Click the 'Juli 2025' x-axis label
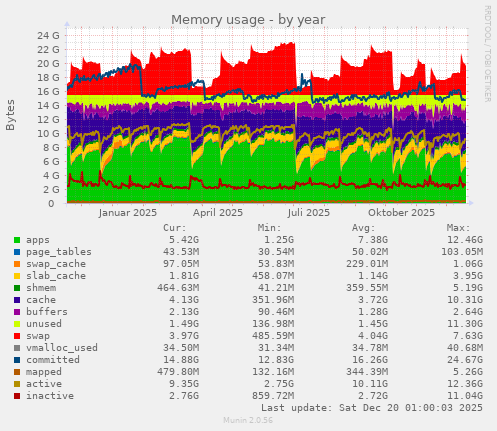Image resolution: width=497 pixels, height=431 pixels. click(309, 213)
